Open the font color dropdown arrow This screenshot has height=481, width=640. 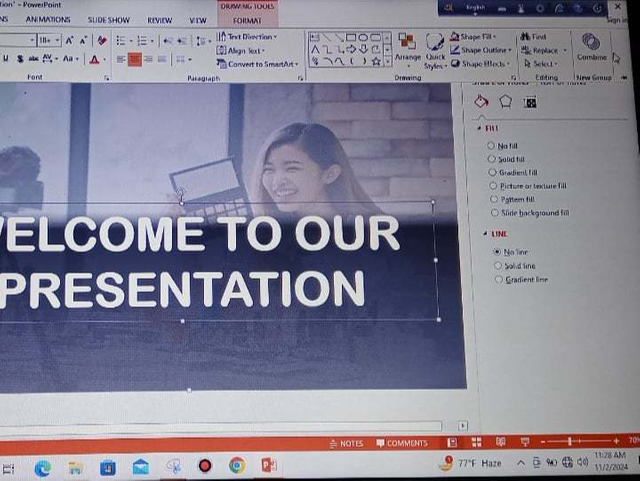[x=105, y=60]
